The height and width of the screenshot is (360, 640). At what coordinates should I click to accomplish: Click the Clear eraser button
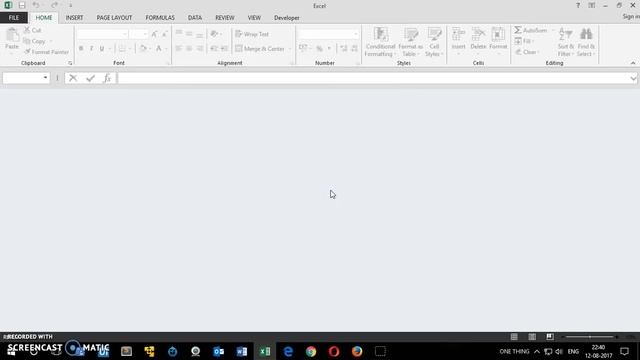point(527,52)
